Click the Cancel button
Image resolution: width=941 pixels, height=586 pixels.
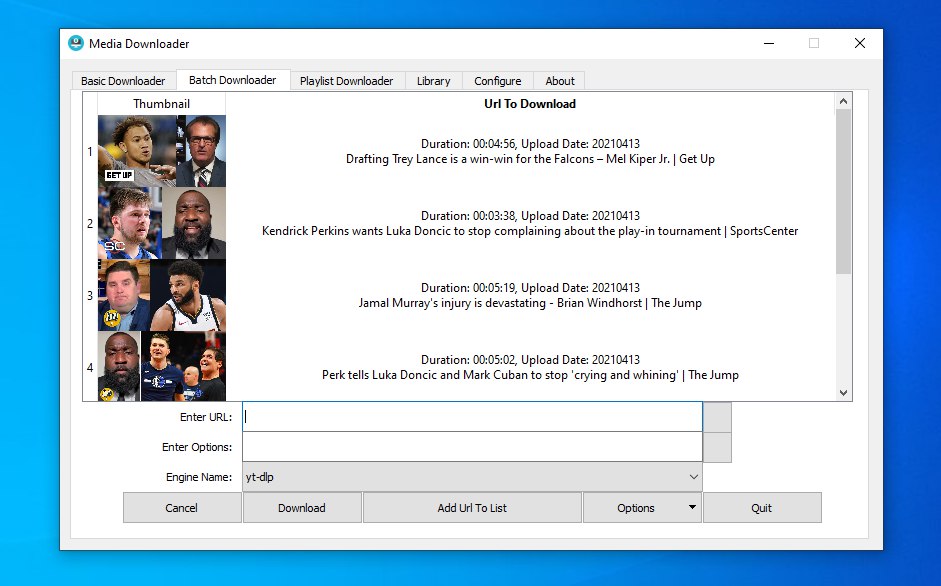(182, 508)
